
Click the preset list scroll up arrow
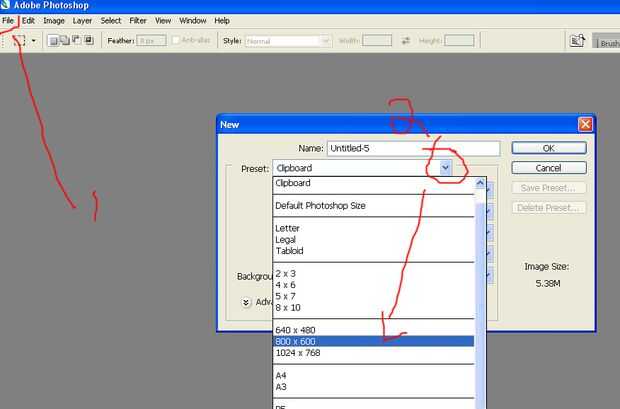click(480, 183)
